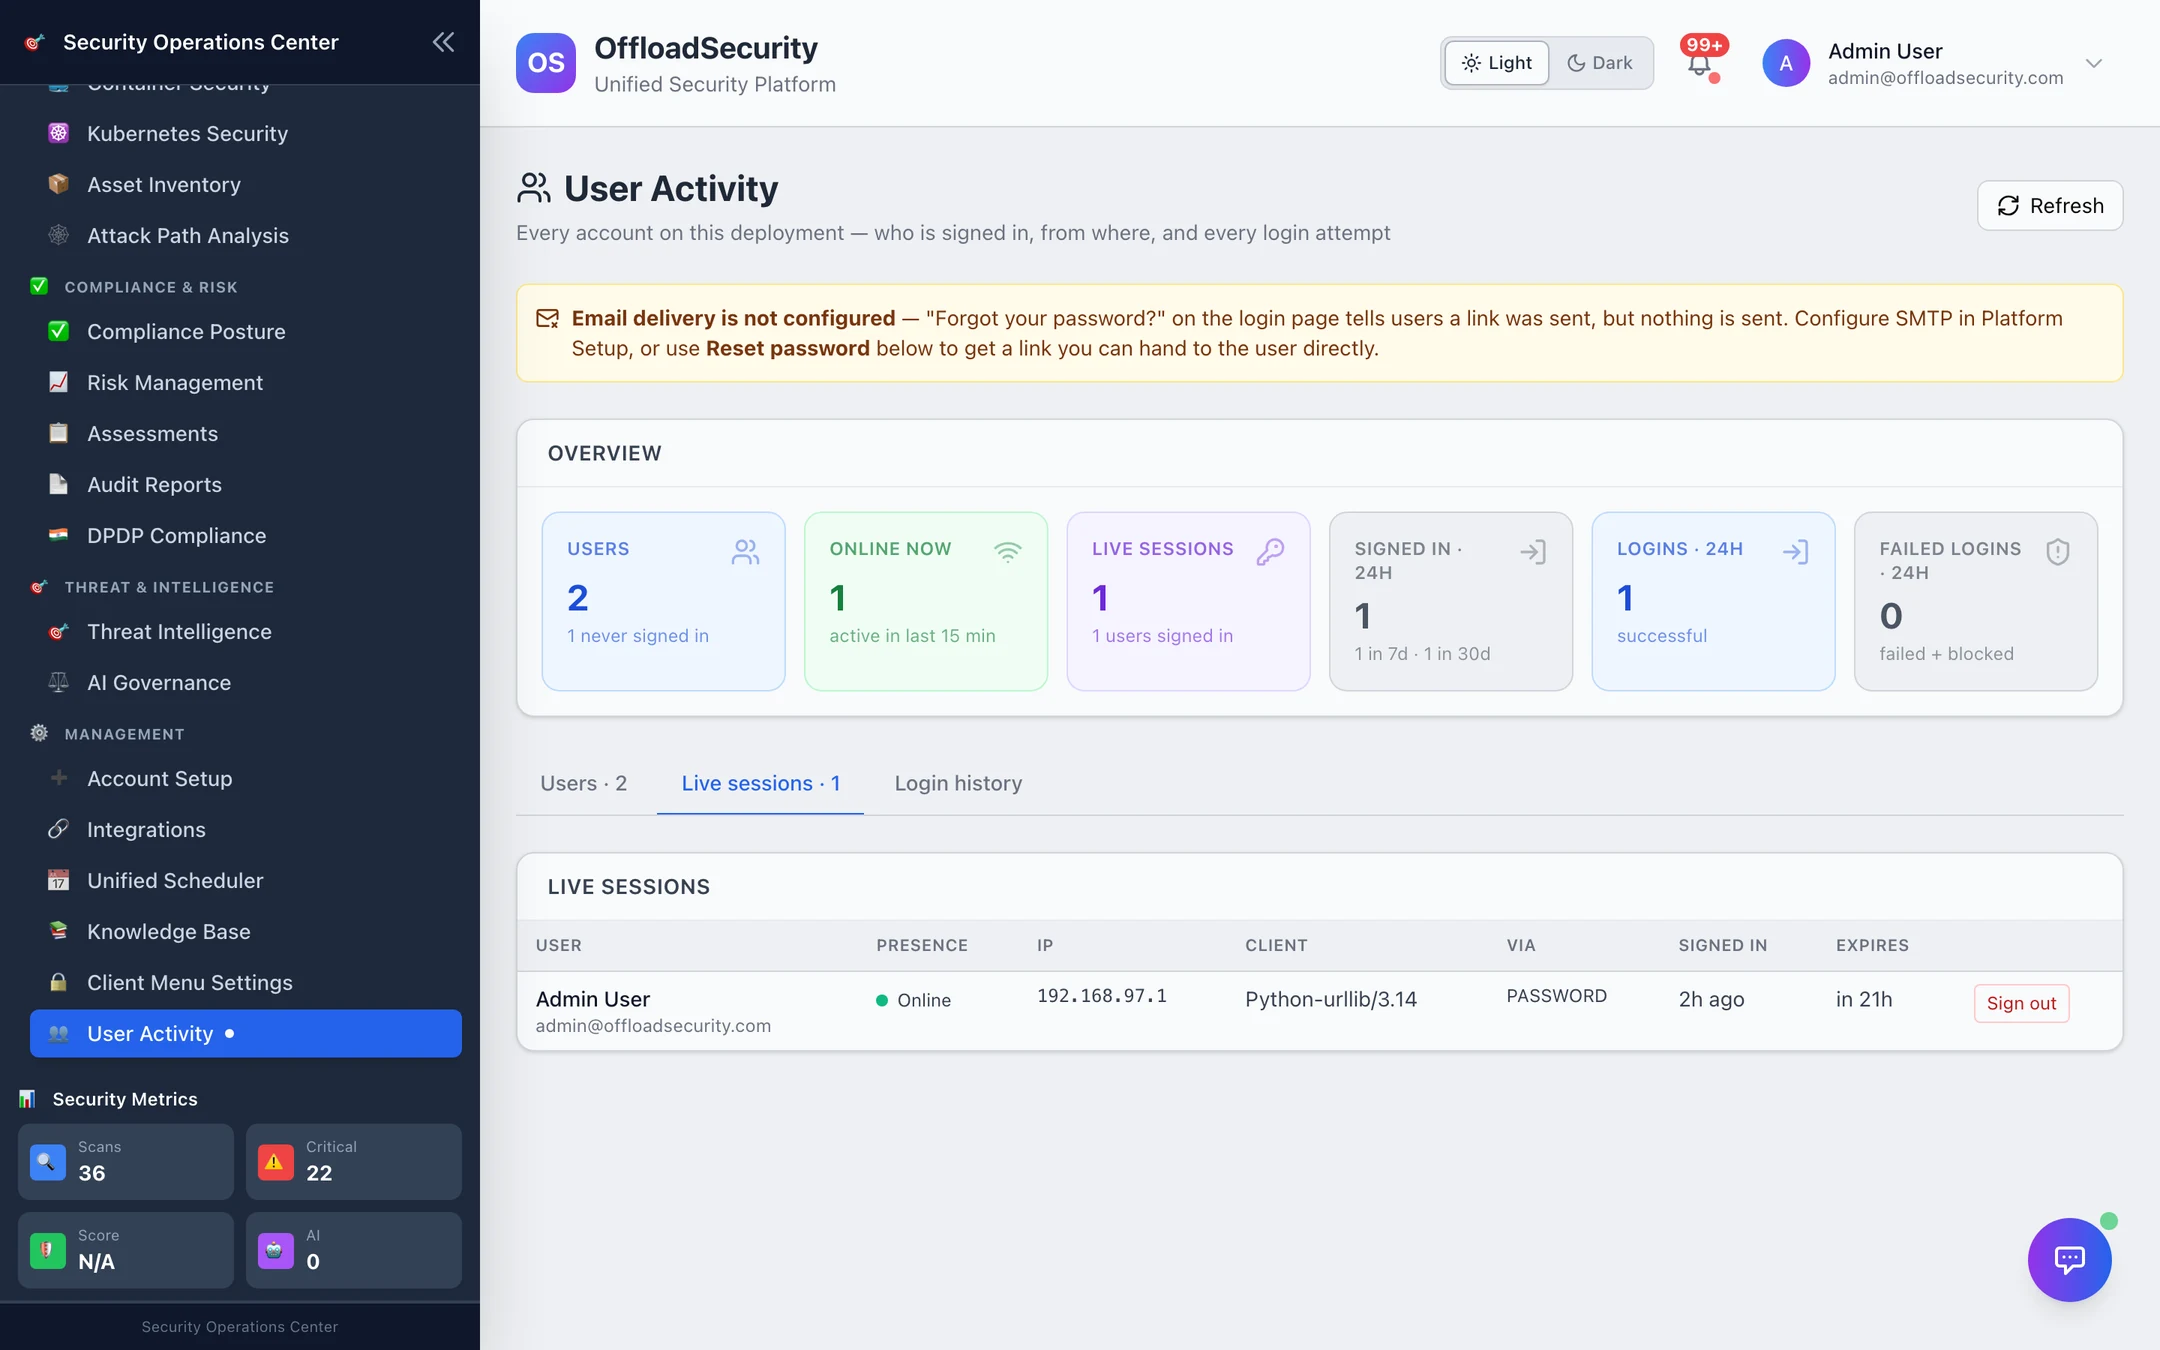Open User Activity in the sidebar
This screenshot has width=2160, height=1350.
coord(246,1033)
